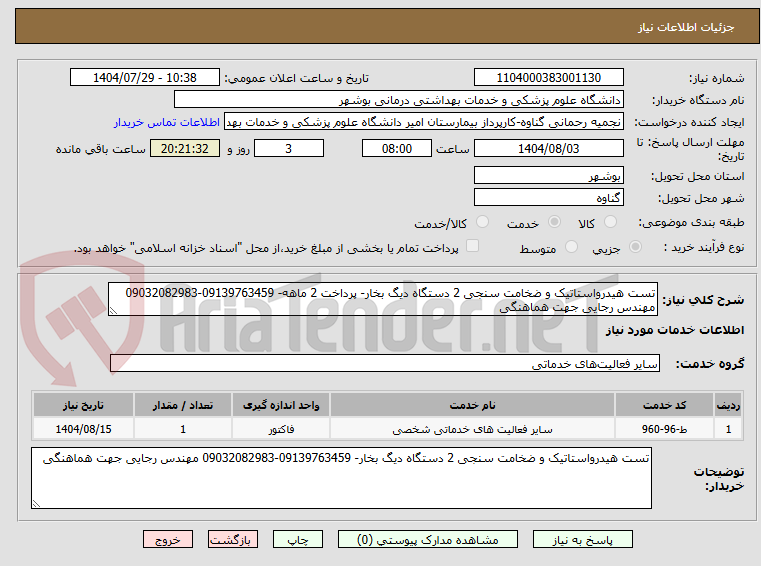This screenshot has height=566, width=761.
Task: Click service code cell ط-96-960
Action: click(x=664, y=429)
